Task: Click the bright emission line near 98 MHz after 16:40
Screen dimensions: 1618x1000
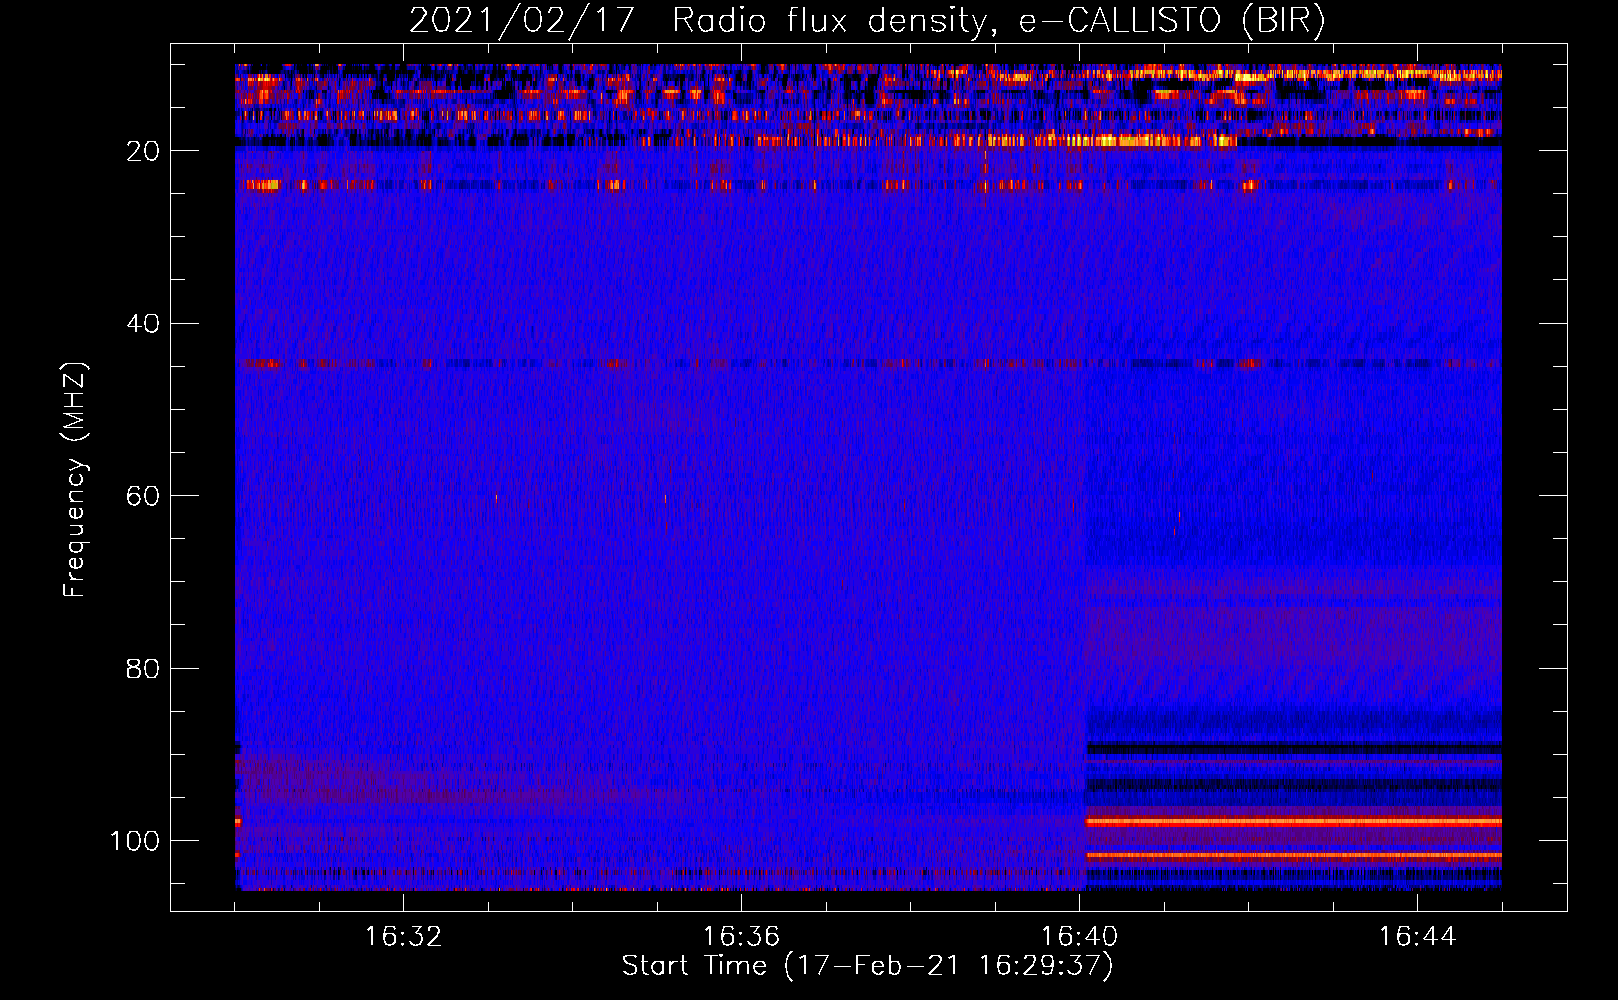Action: click(1293, 822)
